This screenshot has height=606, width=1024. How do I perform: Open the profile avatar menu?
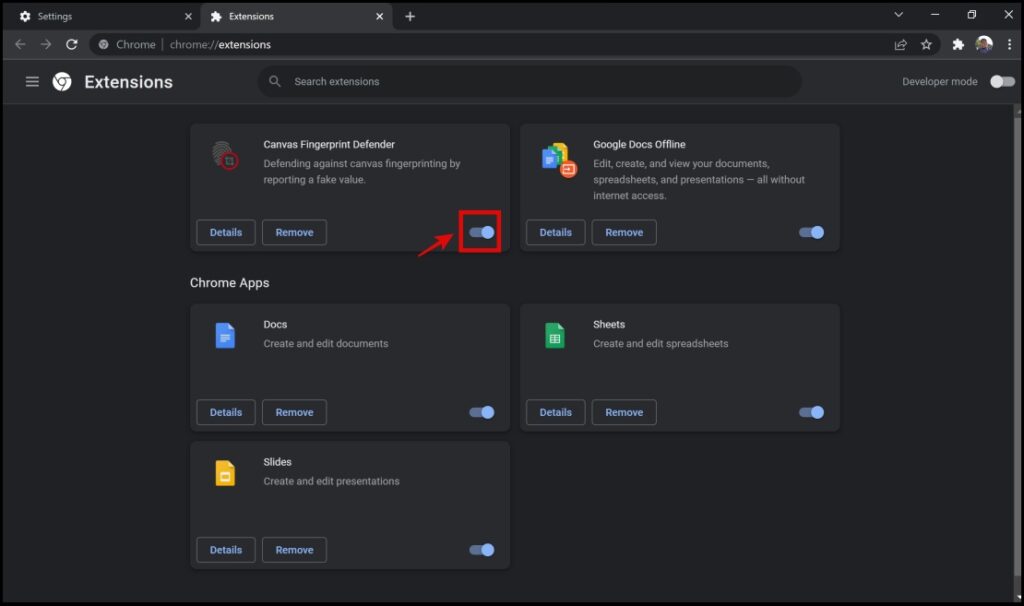point(984,44)
